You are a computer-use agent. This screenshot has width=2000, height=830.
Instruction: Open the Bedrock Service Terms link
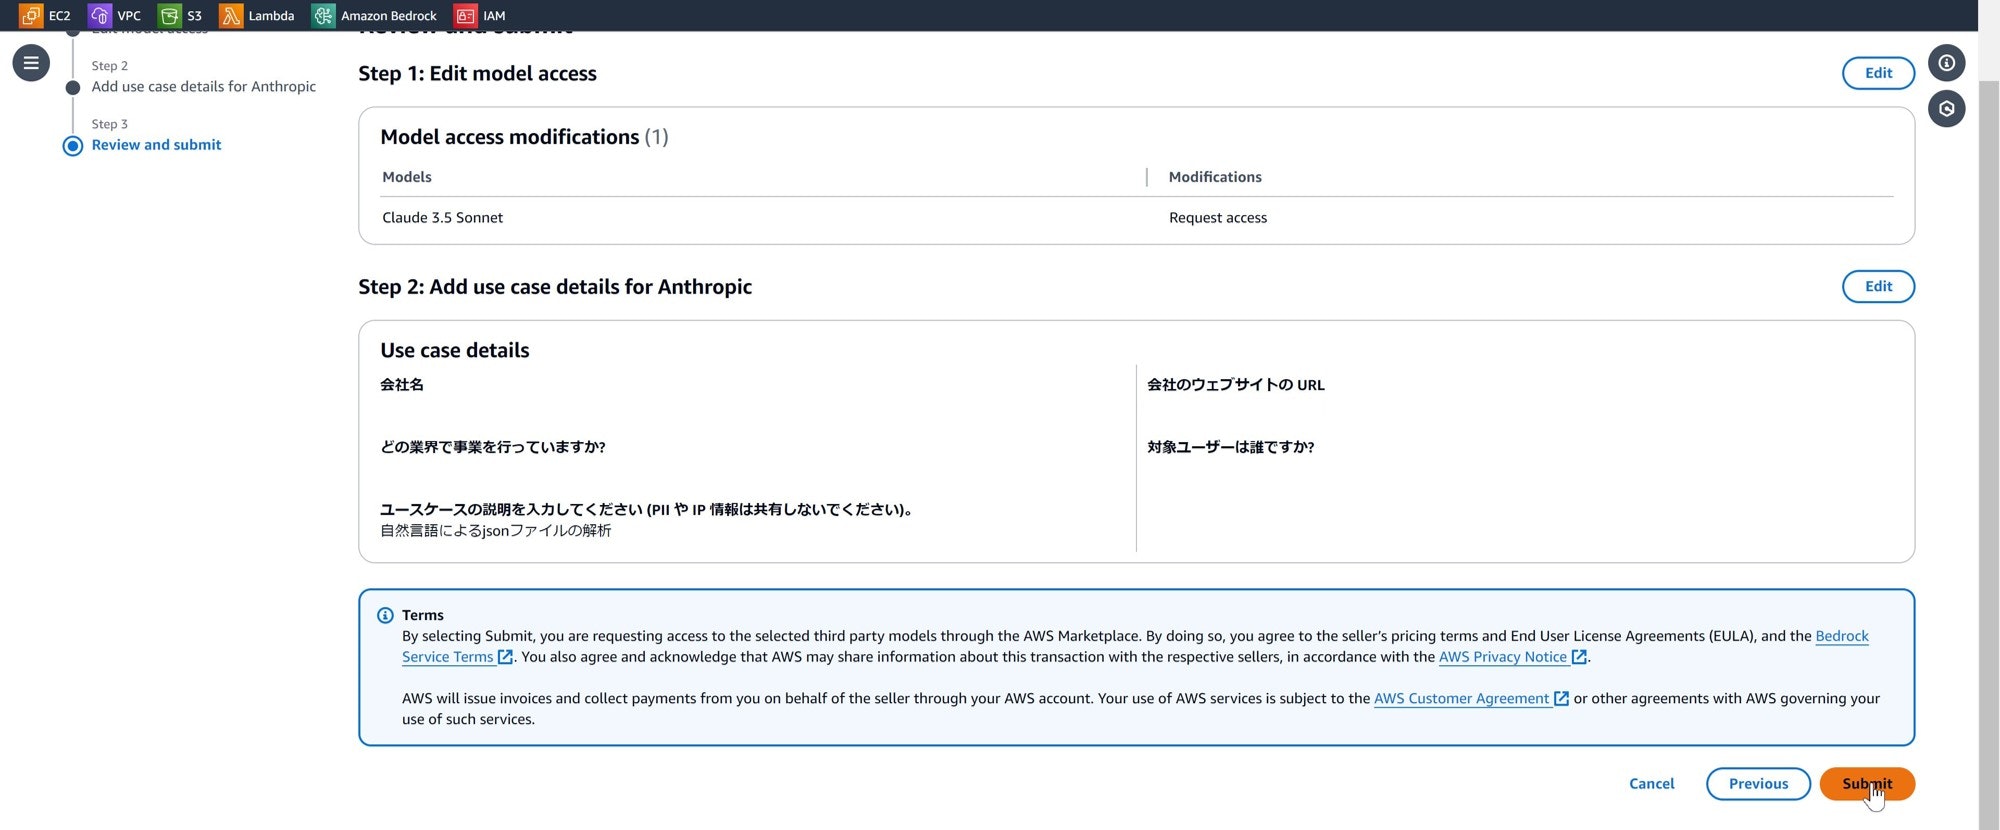point(1842,636)
